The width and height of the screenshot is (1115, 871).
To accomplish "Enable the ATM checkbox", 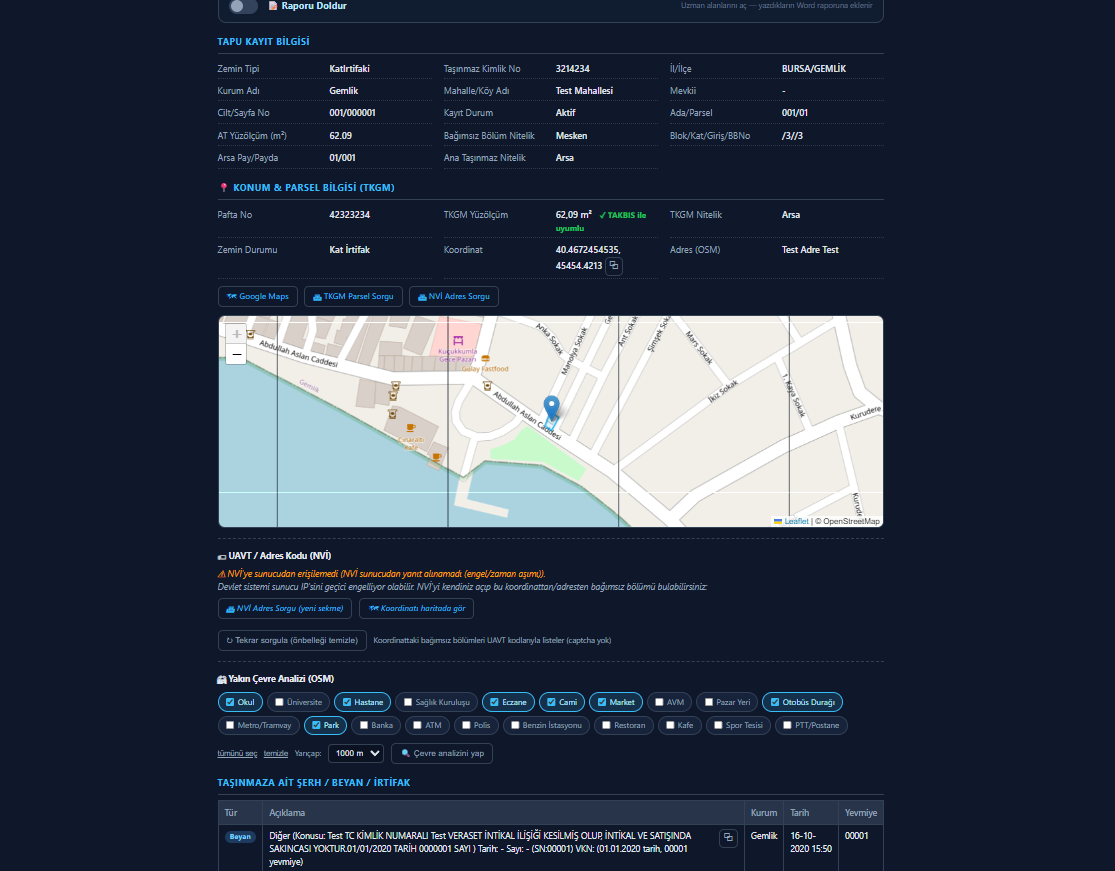I will 418,726.
